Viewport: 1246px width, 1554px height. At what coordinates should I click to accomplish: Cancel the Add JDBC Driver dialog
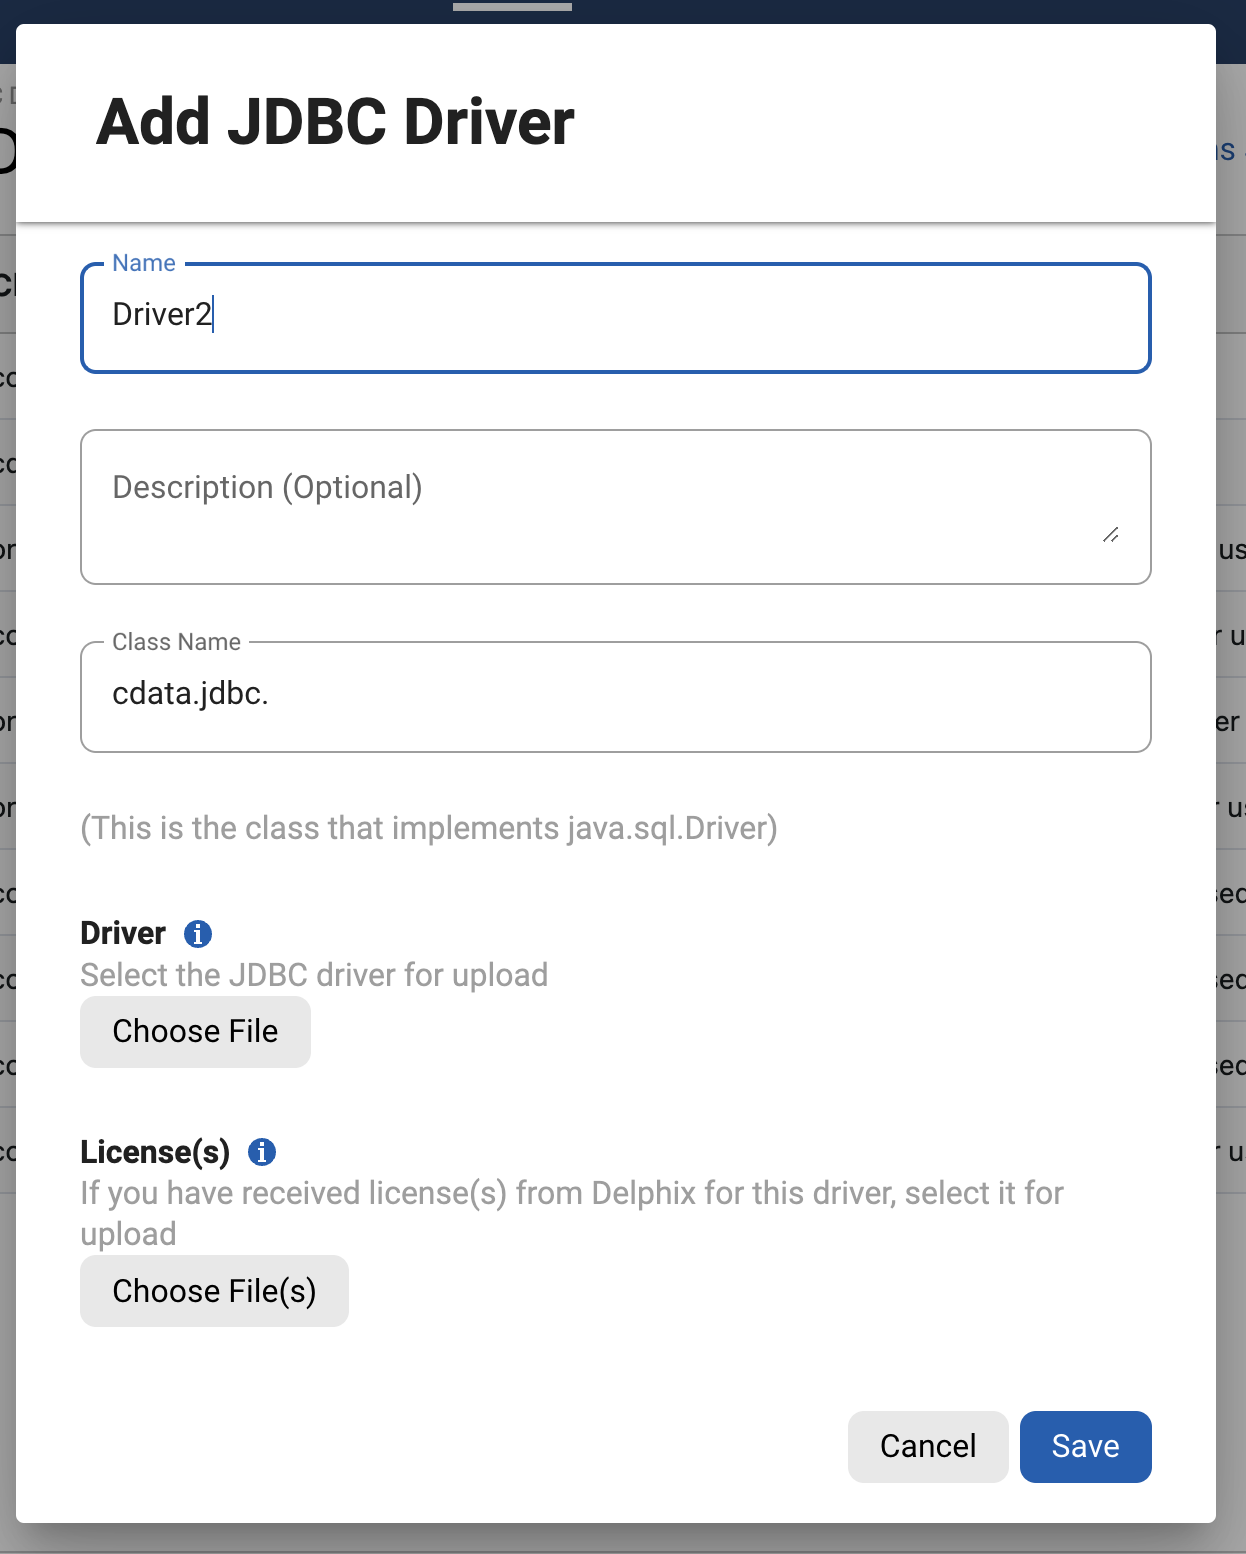tap(927, 1446)
